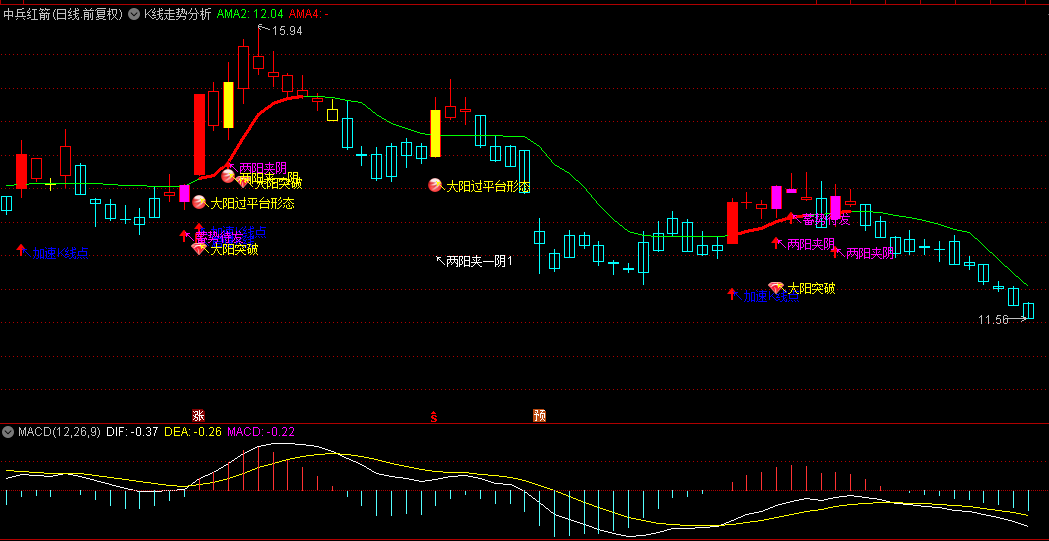Click the red arrow beside the leftmost 加速K线点
Screen dimensions: 1049x541
21,249
